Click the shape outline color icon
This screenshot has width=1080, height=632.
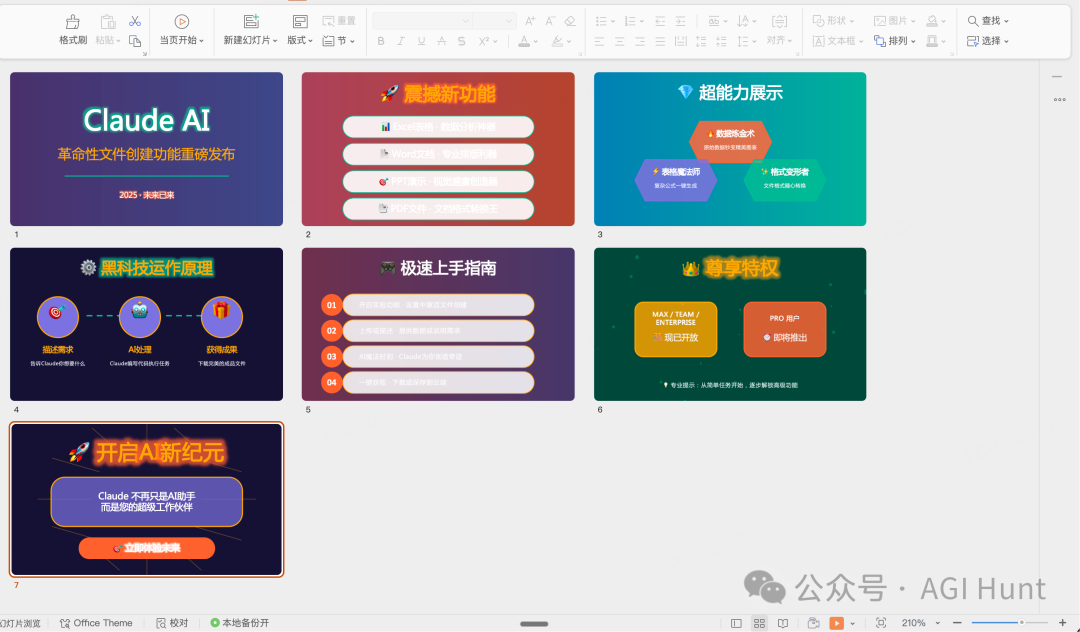pyautogui.click(x=932, y=41)
